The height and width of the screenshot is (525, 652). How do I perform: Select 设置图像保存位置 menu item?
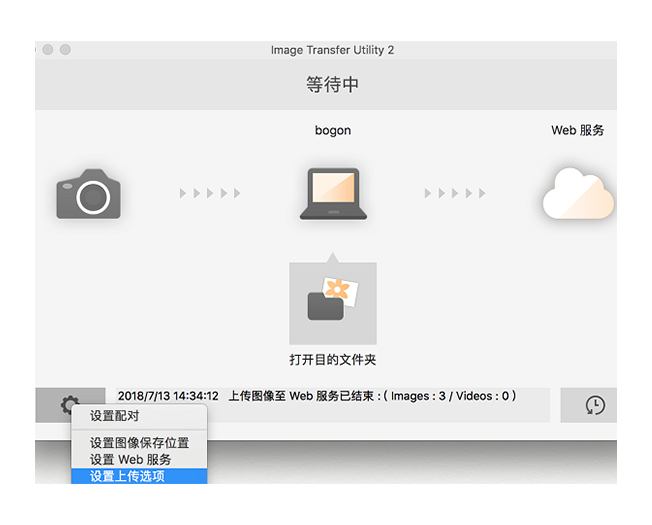click(x=139, y=443)
